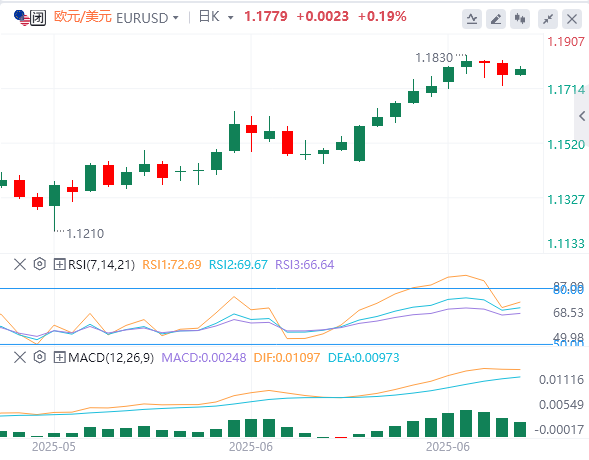Expand the right side panel chevron

point(582,116)
